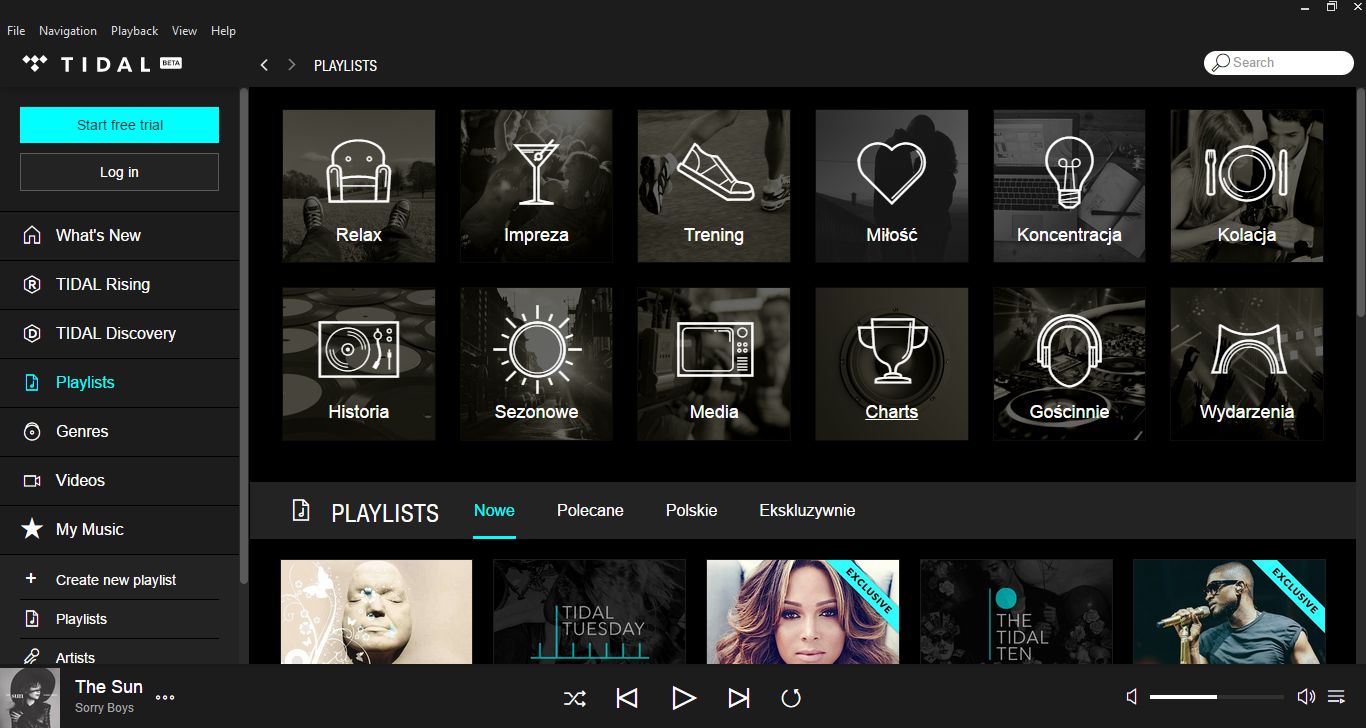
Task: Open TIDAL Rising section
Action: tap(119, 285)
